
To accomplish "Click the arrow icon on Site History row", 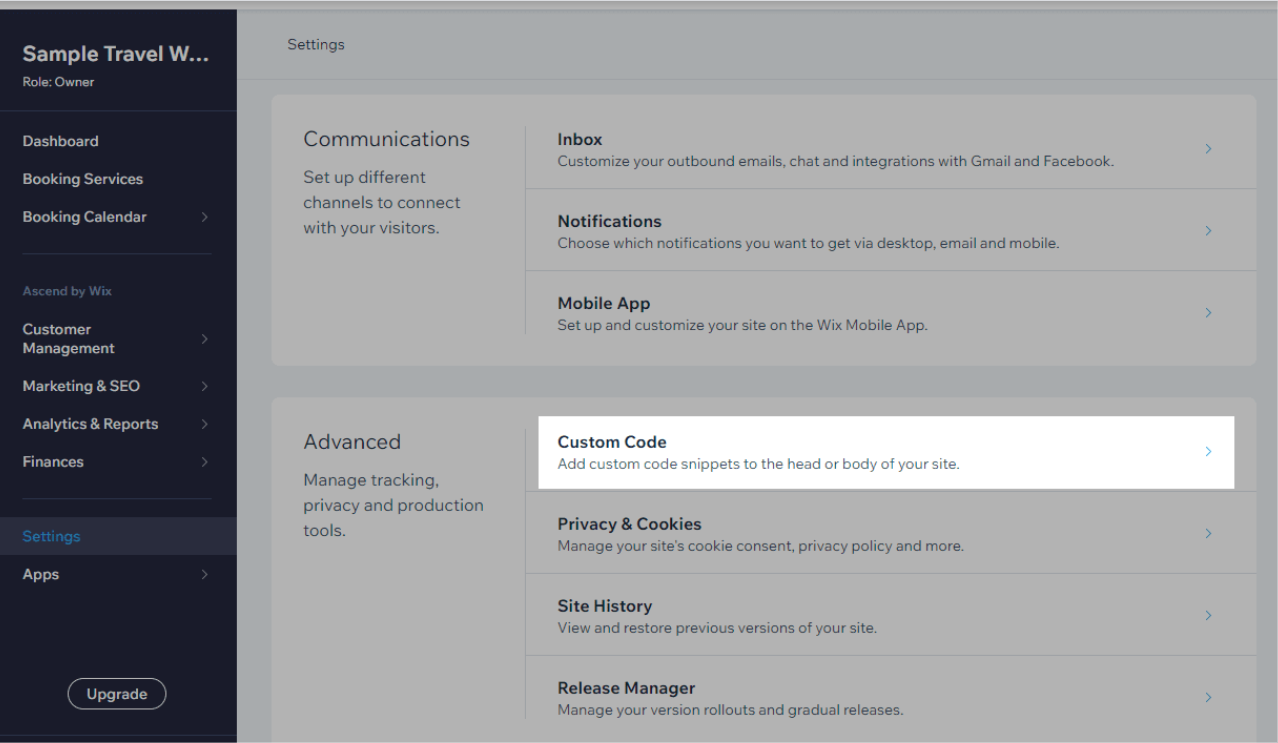I will 1208,616.
